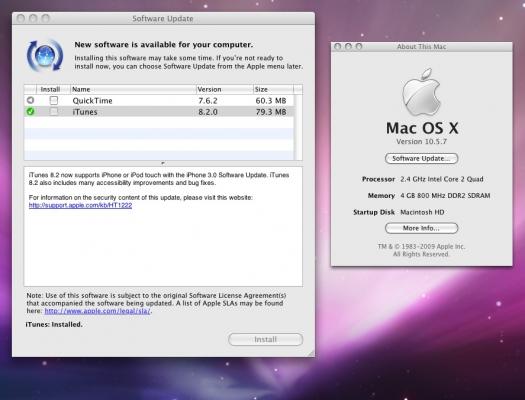Click the 2.4 GHz Intel Core 2 Quad text
Viewport: 525px width, 400px height.
pos(442,179)
